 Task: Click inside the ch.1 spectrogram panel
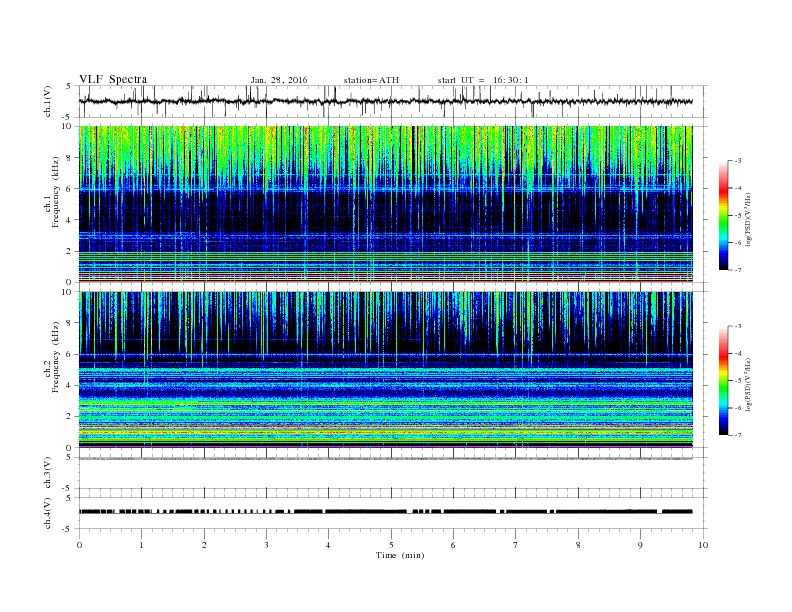pyautogui.click(x=385, y=204)
